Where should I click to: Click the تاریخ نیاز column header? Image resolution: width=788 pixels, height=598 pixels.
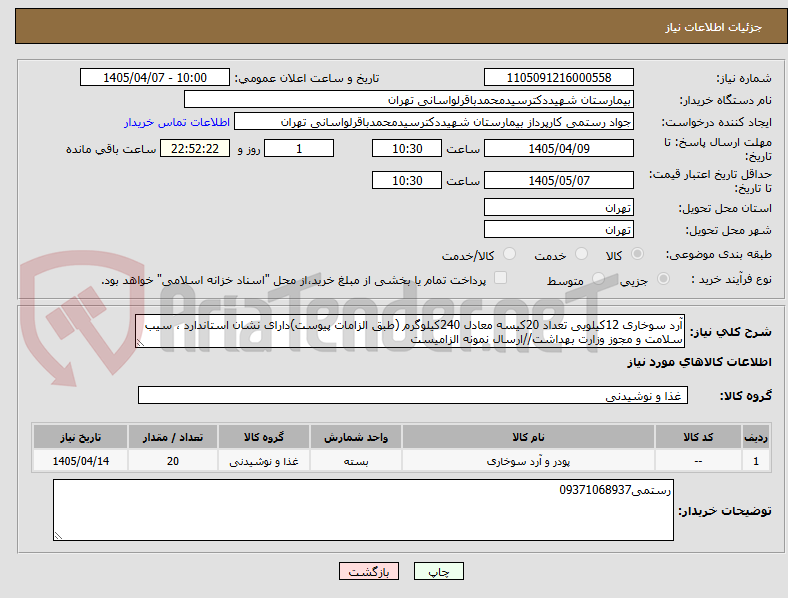[x=80, y=437]
